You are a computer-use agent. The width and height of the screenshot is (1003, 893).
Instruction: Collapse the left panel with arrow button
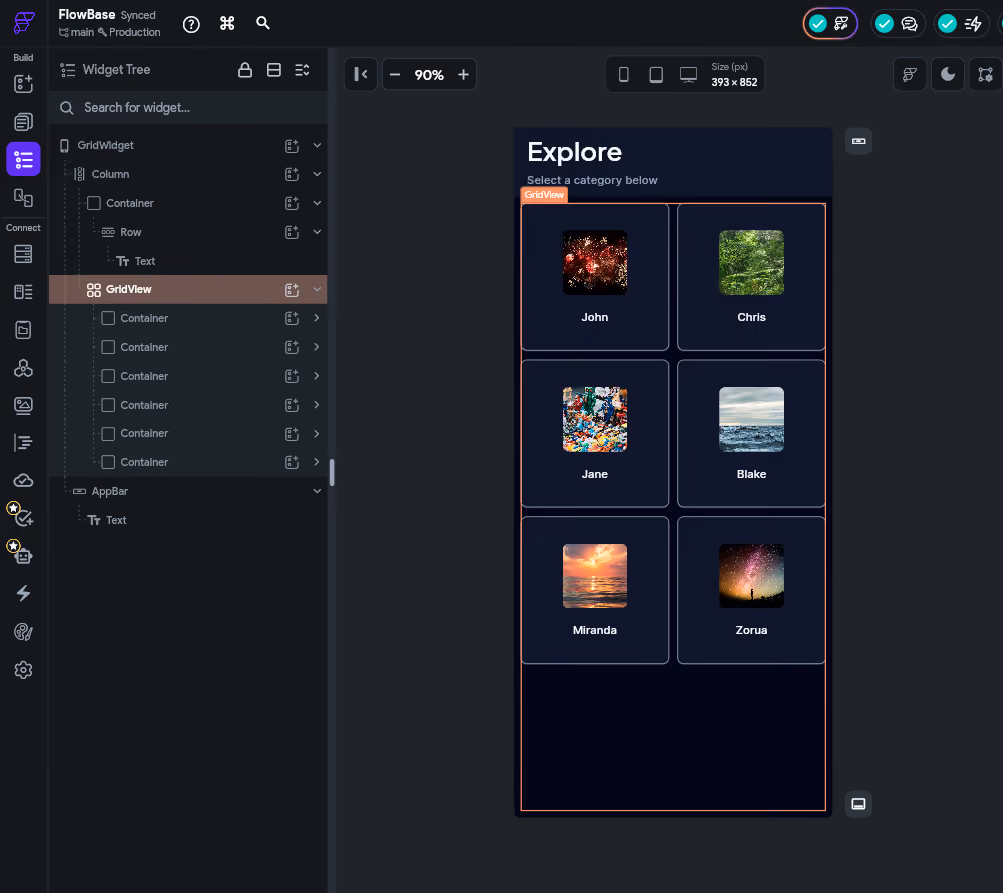pos(361,75)
